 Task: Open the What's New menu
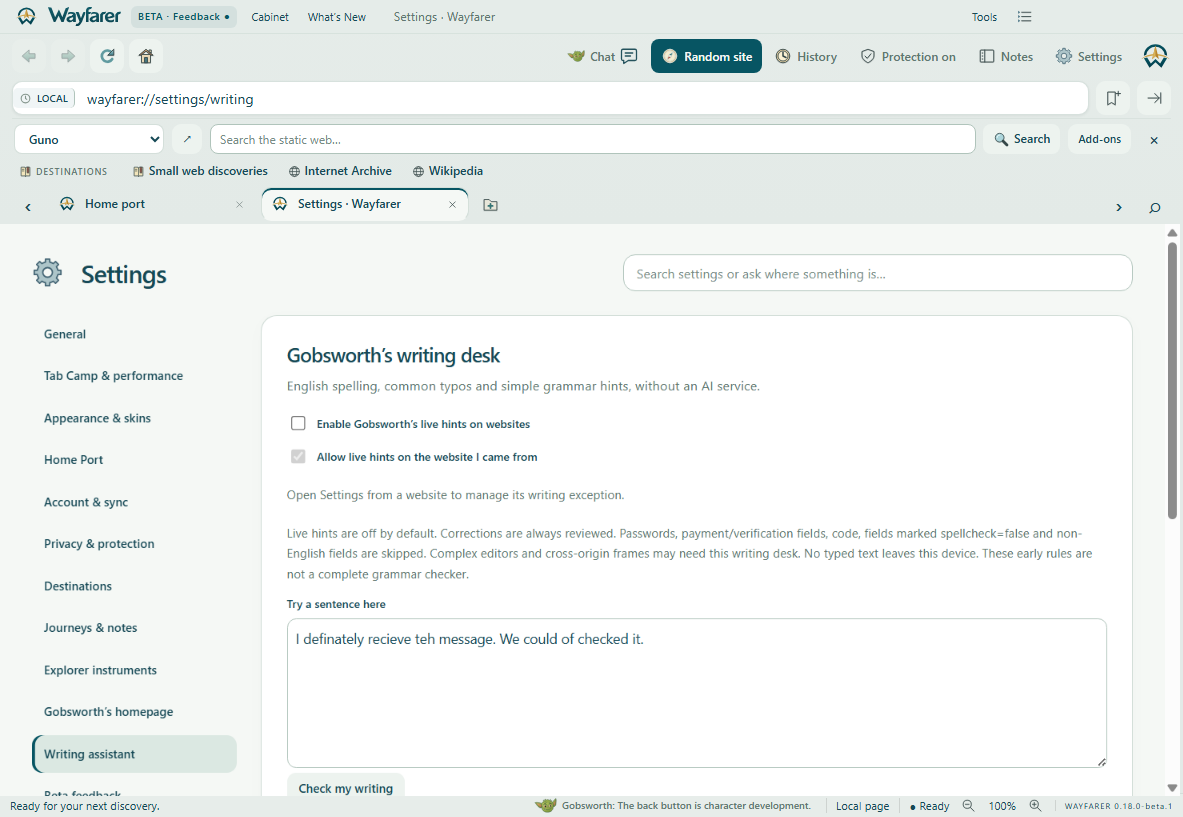coord(336,17)
